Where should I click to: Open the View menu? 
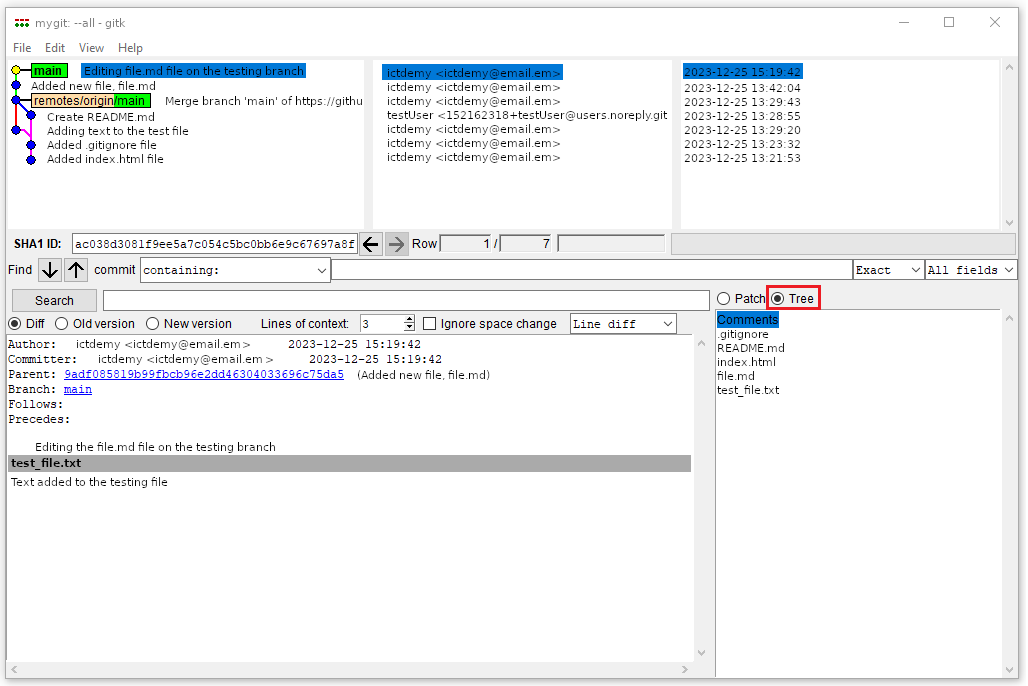coord(91,48)
